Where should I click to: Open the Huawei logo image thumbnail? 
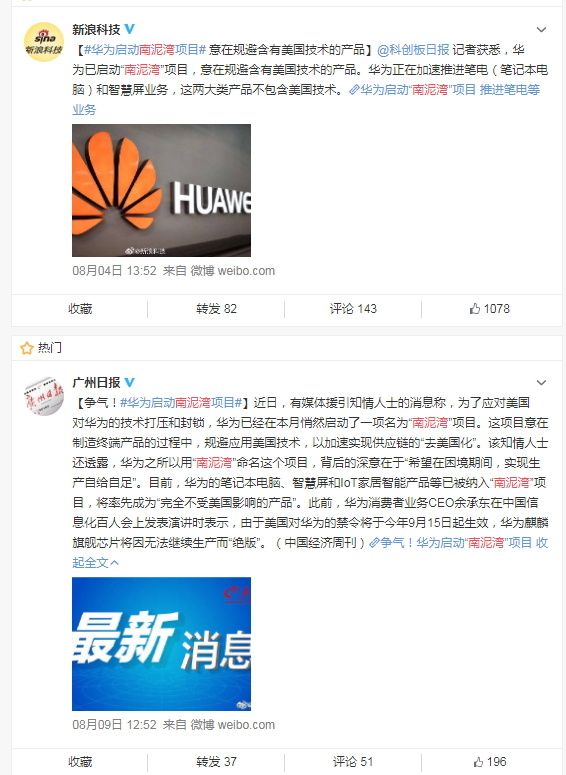(162, 190)
